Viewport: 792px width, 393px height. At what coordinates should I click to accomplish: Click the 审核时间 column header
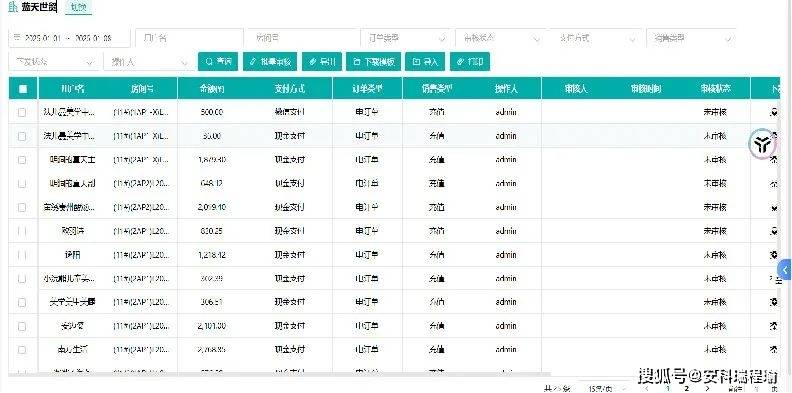click(x=646, y=89)
